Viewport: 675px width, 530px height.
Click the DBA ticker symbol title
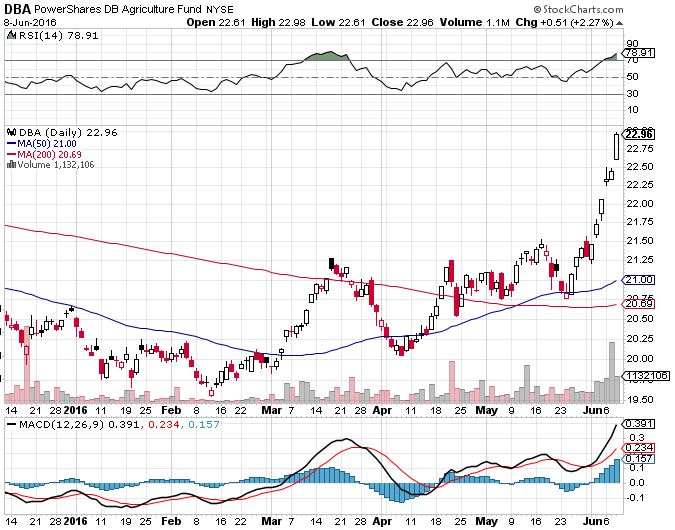pyautogui.click(x=17, y=9)
